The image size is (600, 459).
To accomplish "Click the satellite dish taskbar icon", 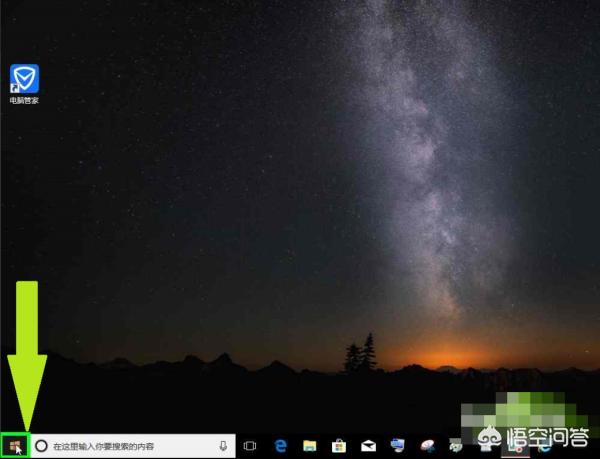I will [427, 446].
